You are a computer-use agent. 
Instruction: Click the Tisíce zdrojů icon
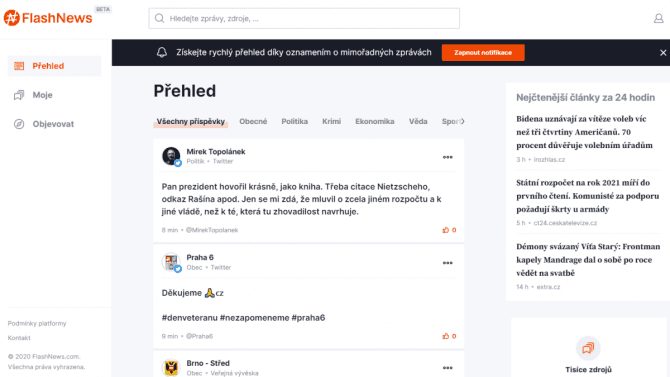click(x=588, y=348)
